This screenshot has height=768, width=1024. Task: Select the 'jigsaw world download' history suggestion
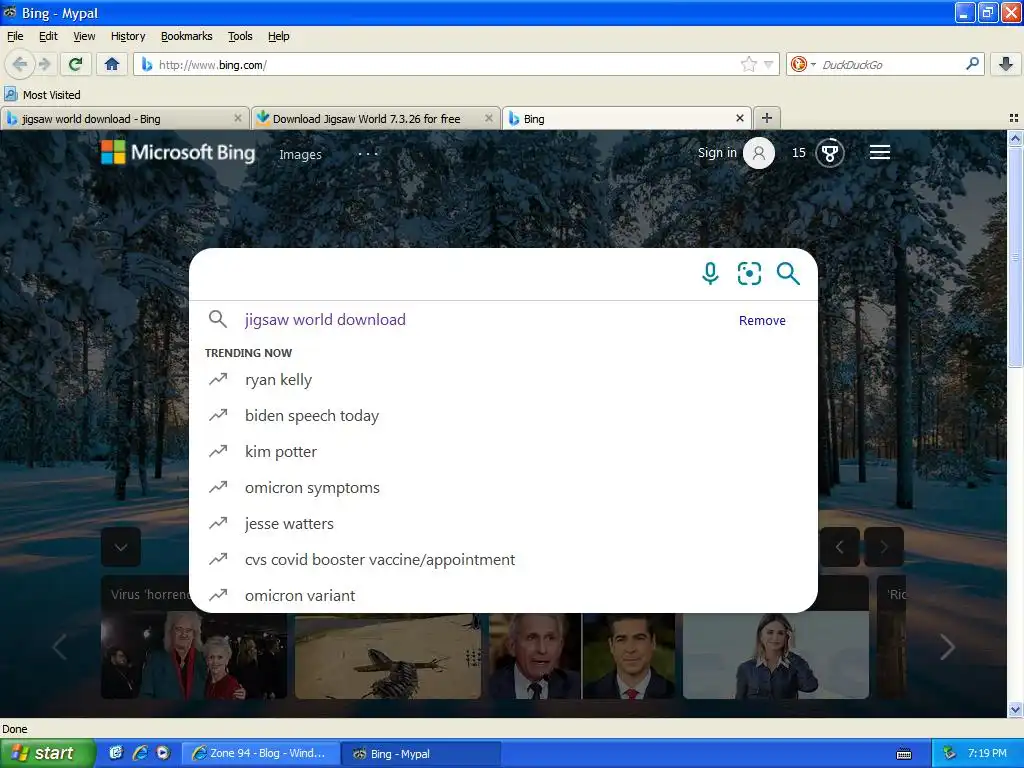[325, 319]
